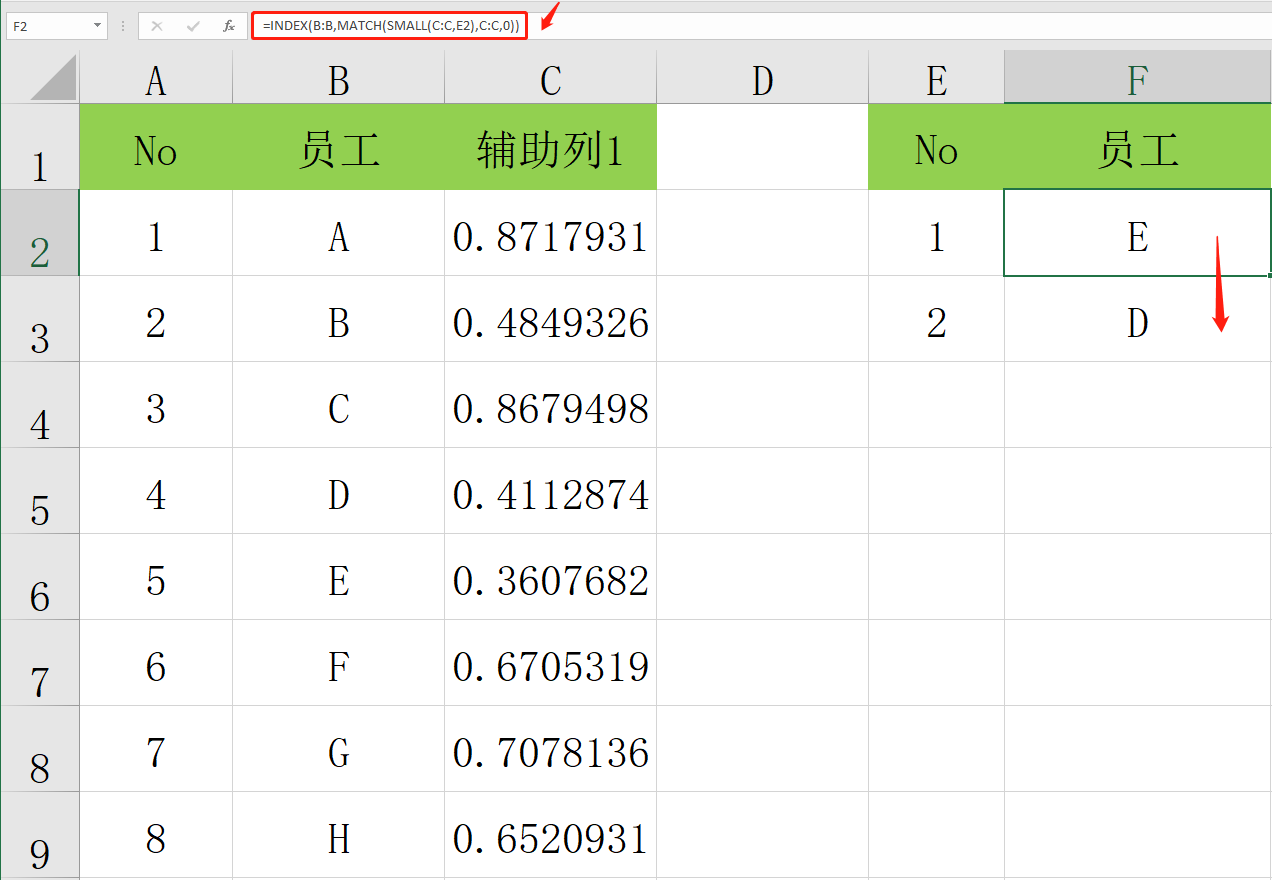Click the green '员工' header in column B

[339, 147]
